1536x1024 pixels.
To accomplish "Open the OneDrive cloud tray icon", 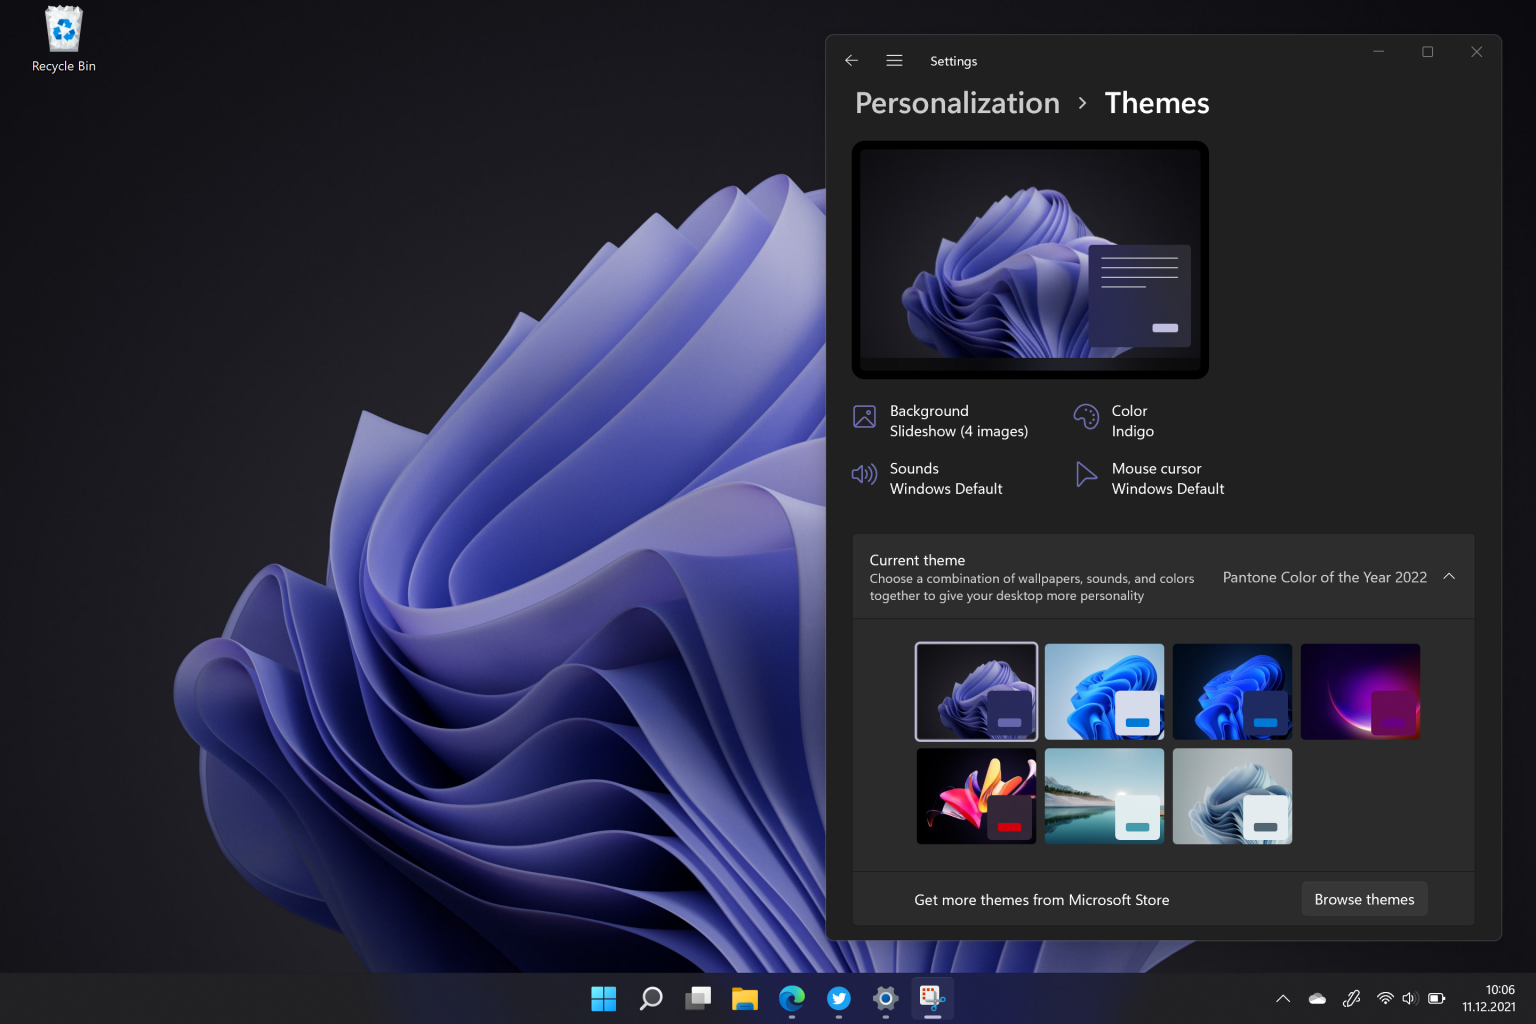I will point(1317,998).
